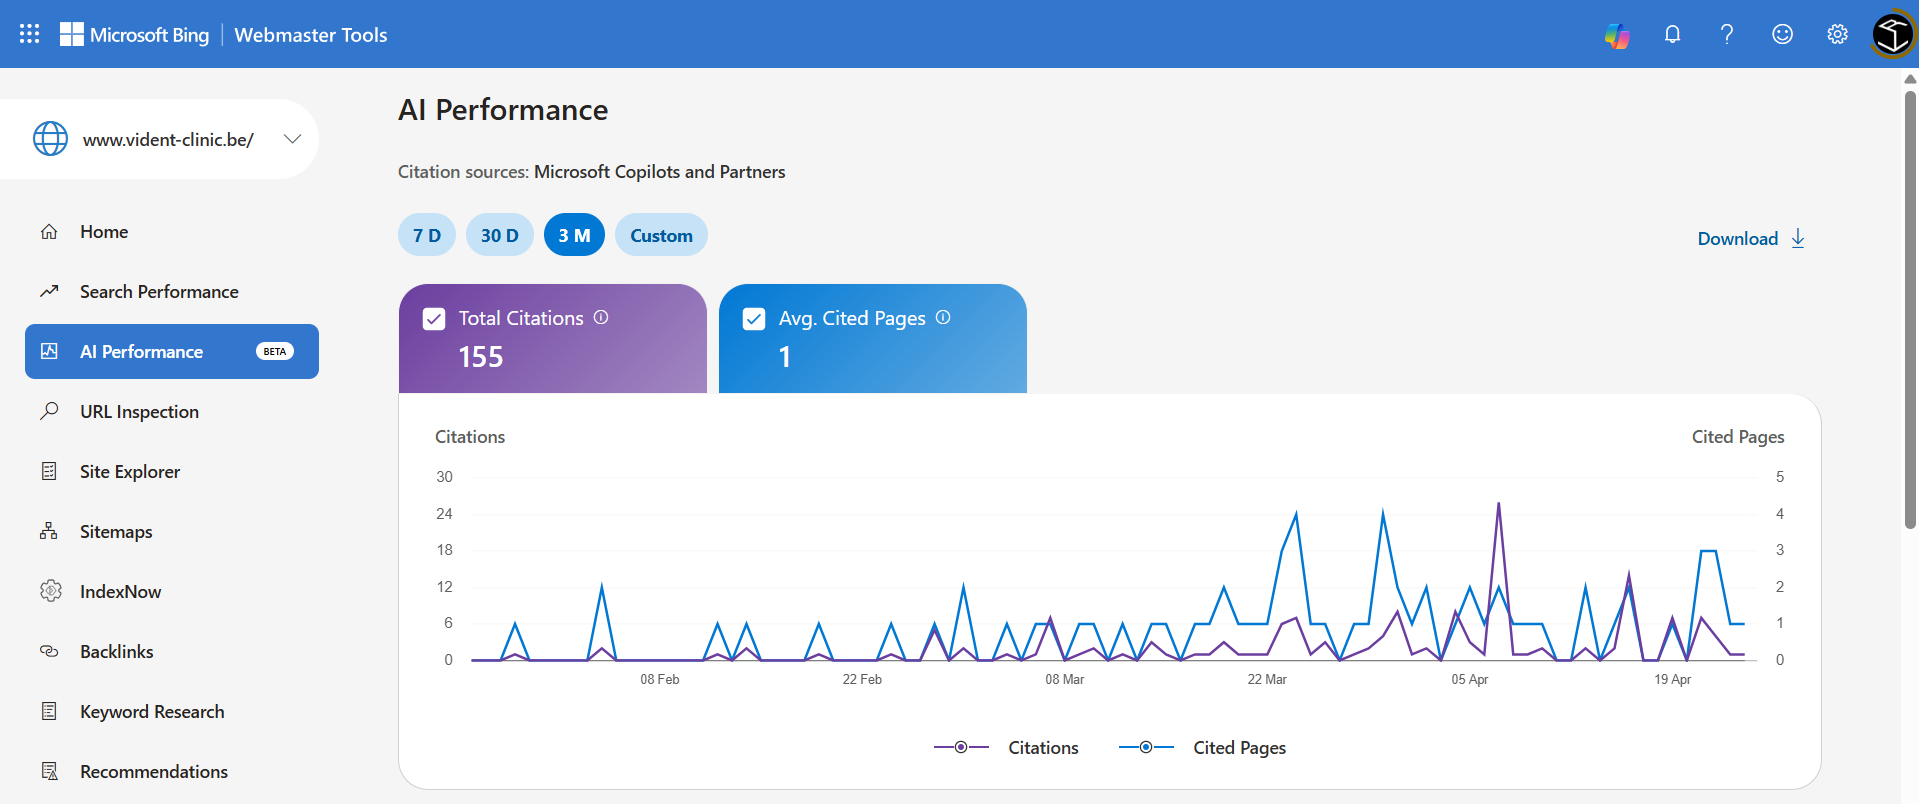
Task: Click the Backlinks chain icon
Action: pyautogui.click(x=49, y=651)
